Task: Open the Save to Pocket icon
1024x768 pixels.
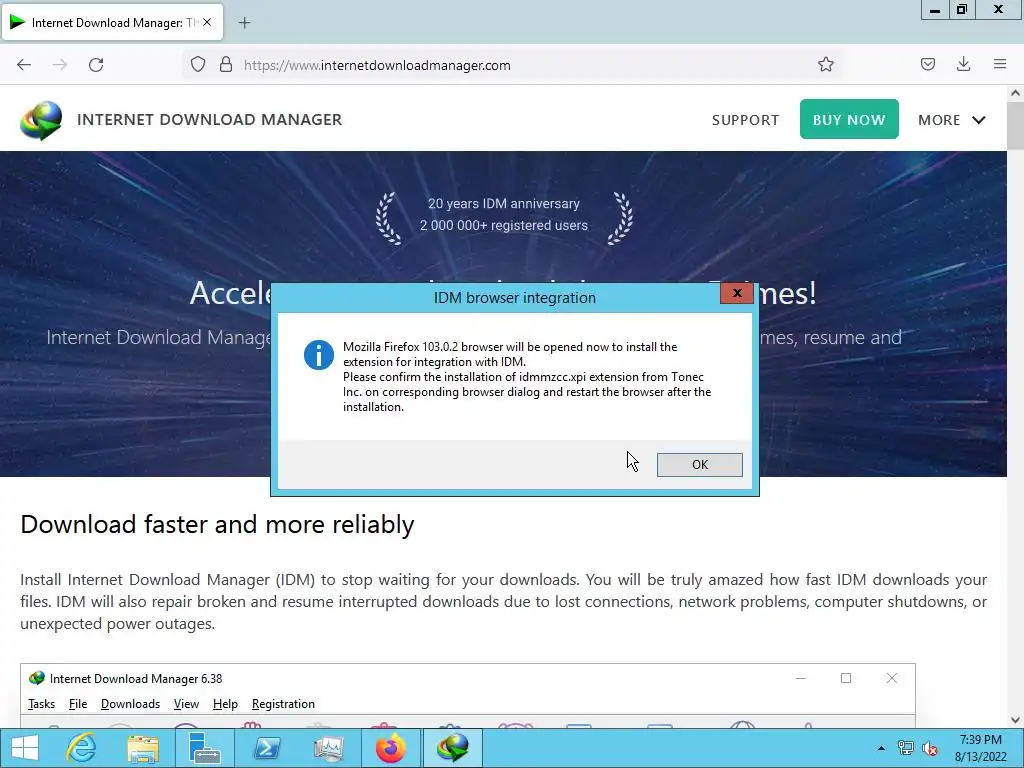Action: pos(928,65)
